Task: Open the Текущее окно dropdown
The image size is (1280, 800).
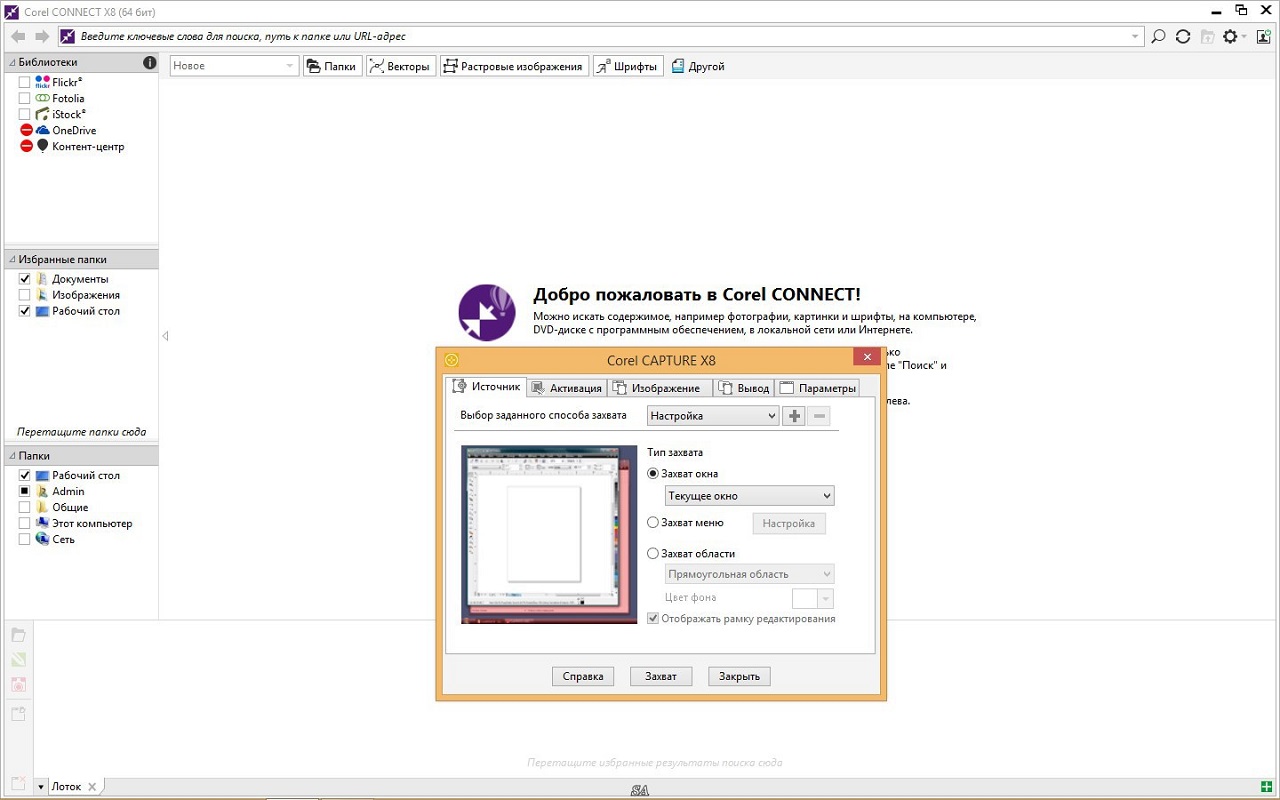Action: [x=749, y=496]
